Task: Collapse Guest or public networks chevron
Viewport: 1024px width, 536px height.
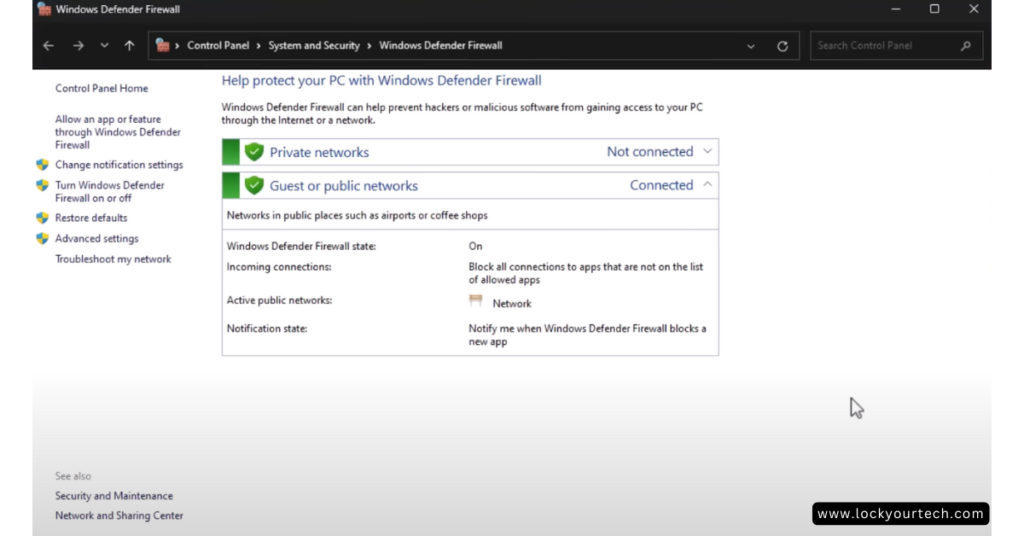Action: point(707,185)
